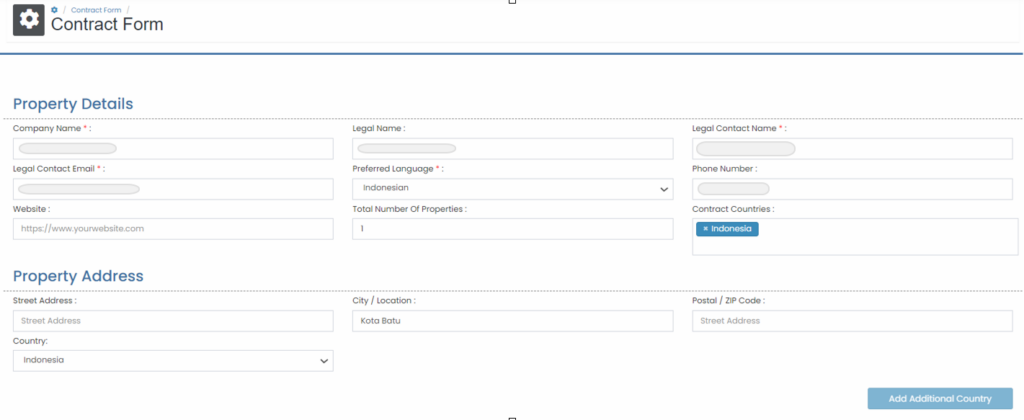Focus the Legal Contact Name field
The image size is (1024, 420).
852,149
